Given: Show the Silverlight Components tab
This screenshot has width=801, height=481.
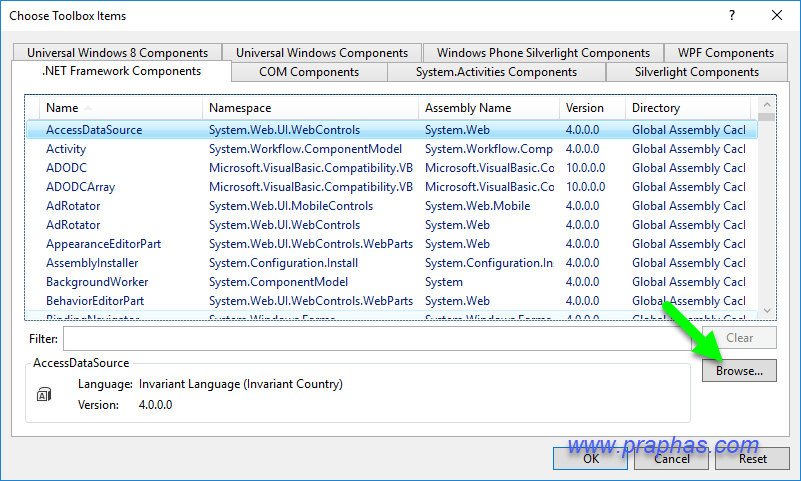Looking at the screenshot, I should point(697,72).
